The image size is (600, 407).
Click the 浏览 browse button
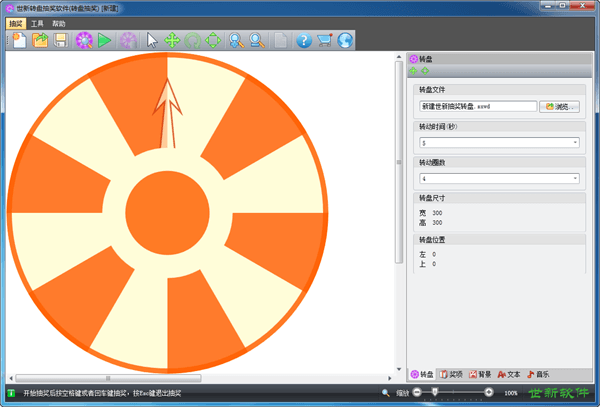(561, 106)
